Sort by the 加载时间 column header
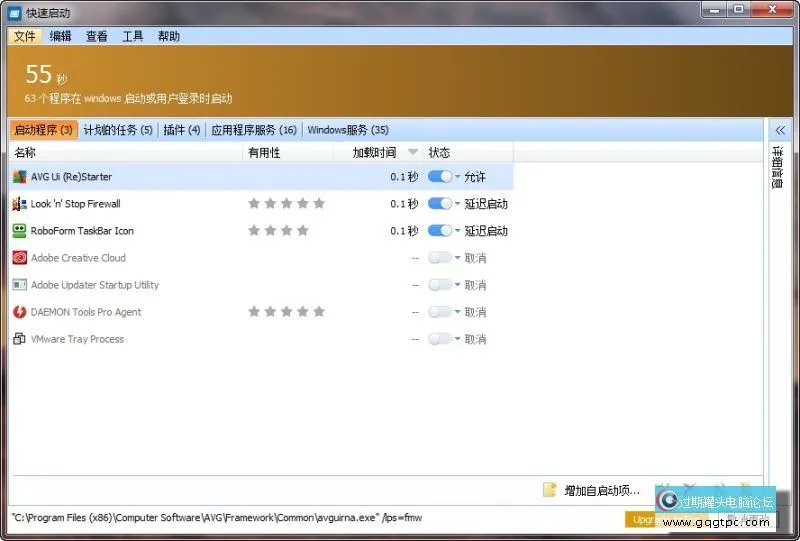The image size is (800, 541). 374,153
